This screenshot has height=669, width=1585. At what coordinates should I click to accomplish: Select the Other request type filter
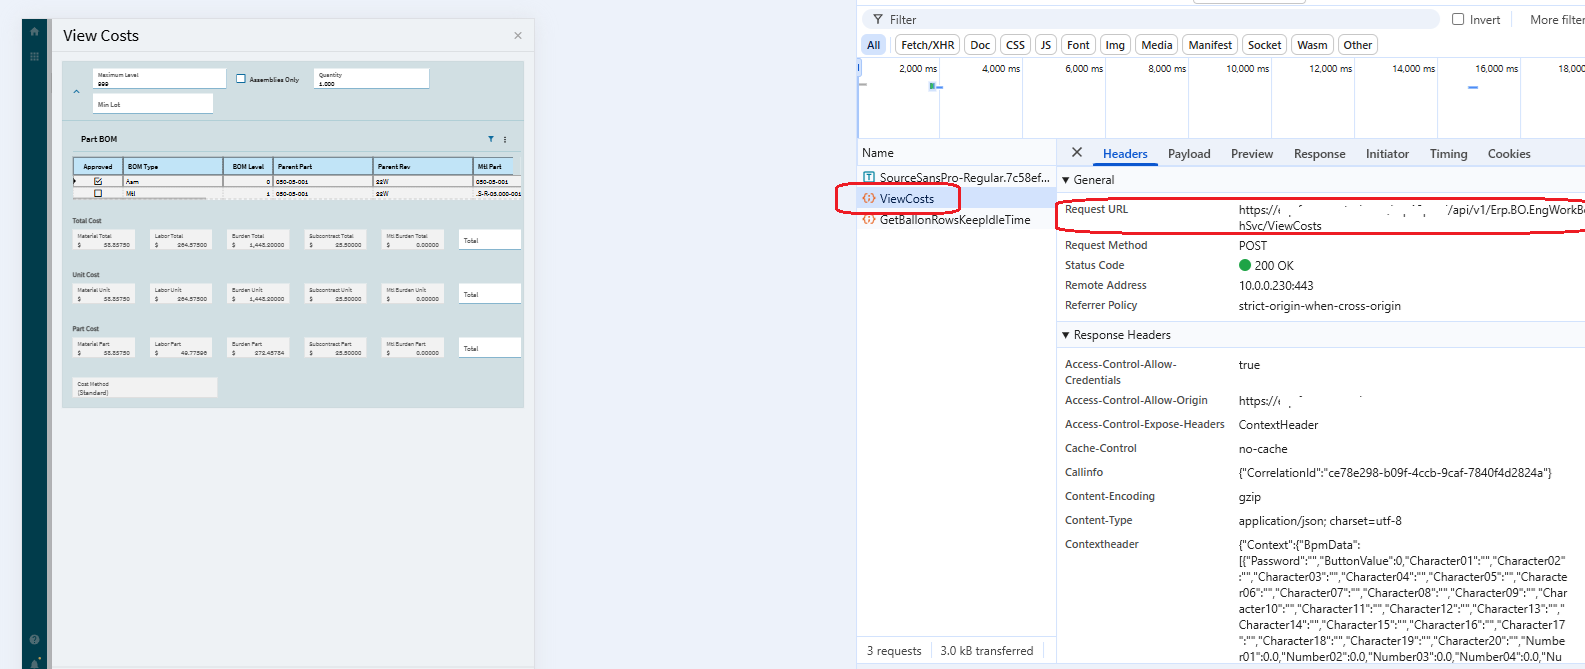coord(1357,45)
